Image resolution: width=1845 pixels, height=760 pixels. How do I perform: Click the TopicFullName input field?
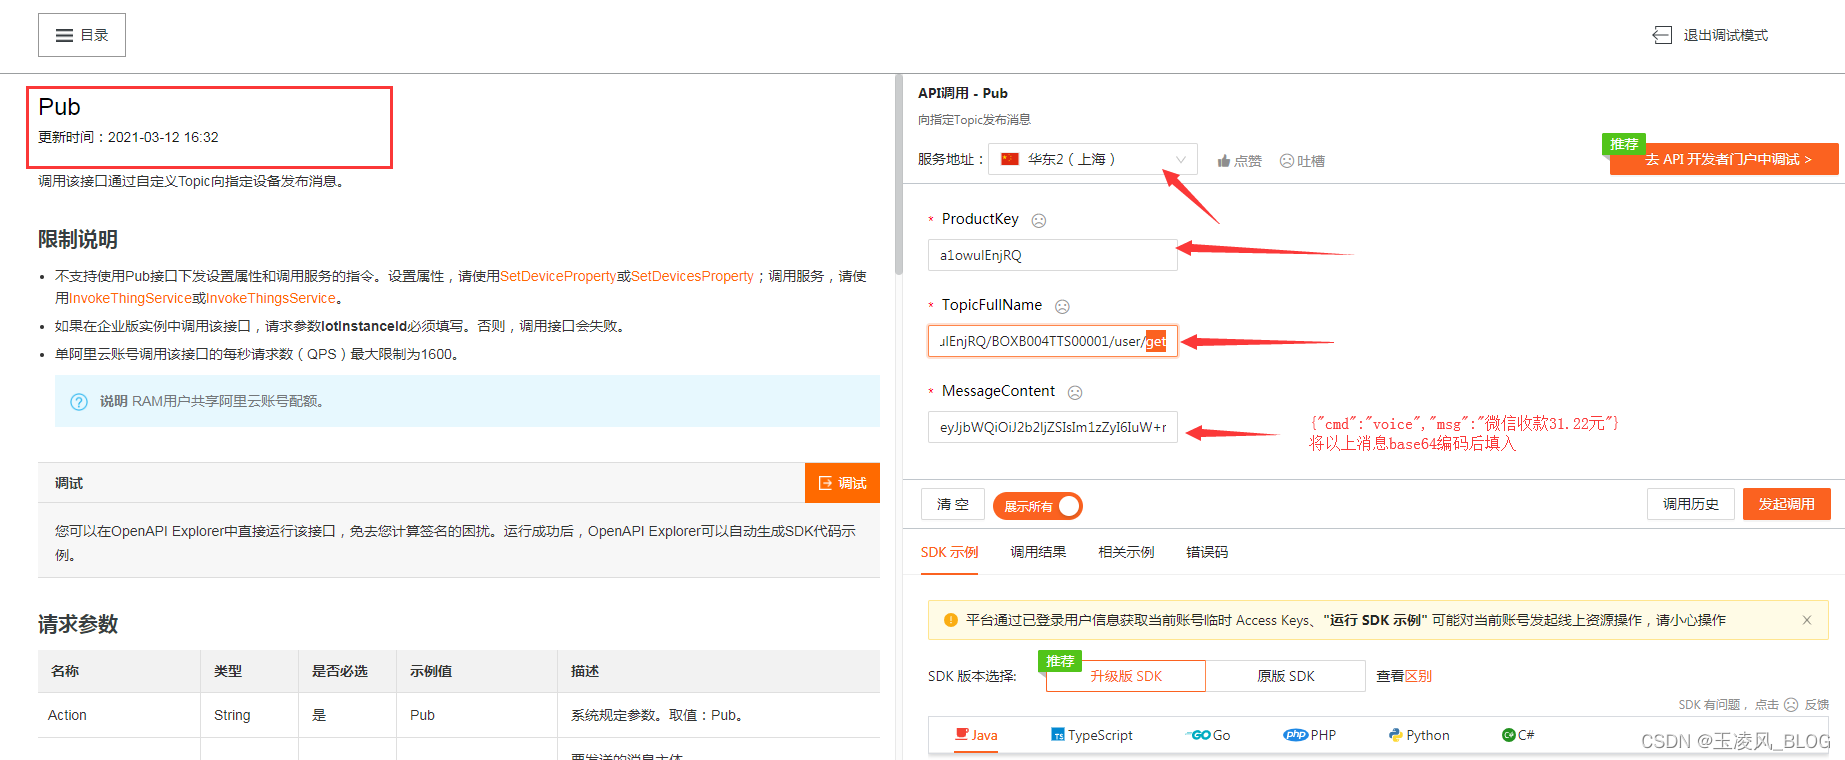(x=1052, y=341)
